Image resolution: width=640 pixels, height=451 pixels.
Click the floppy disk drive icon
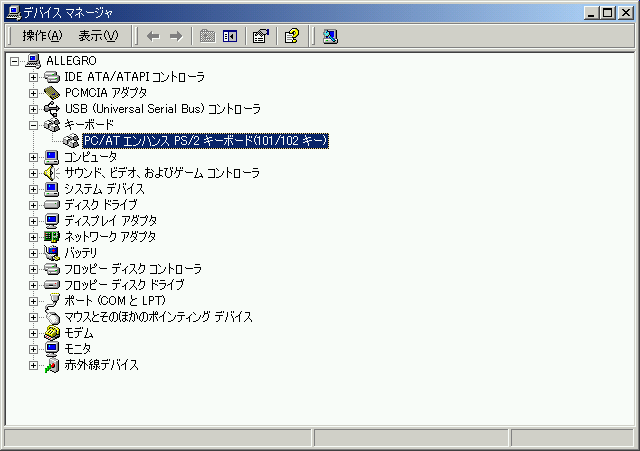coord(52,285)
